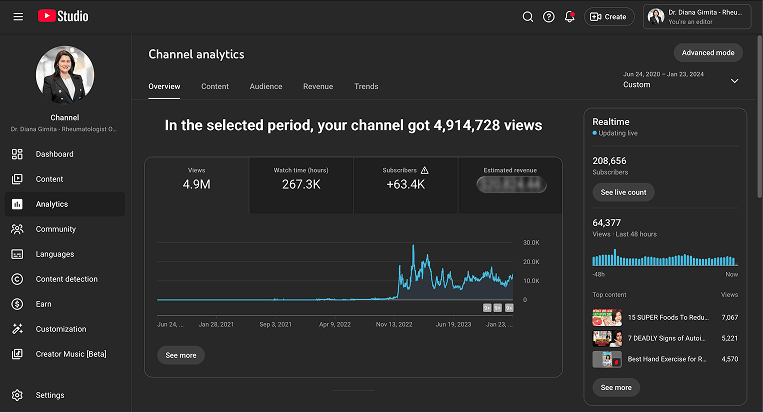Open Dashboard from the sidebar
Image resolution: width=763 pixels, height=413 pixels.
pos(54,154)
